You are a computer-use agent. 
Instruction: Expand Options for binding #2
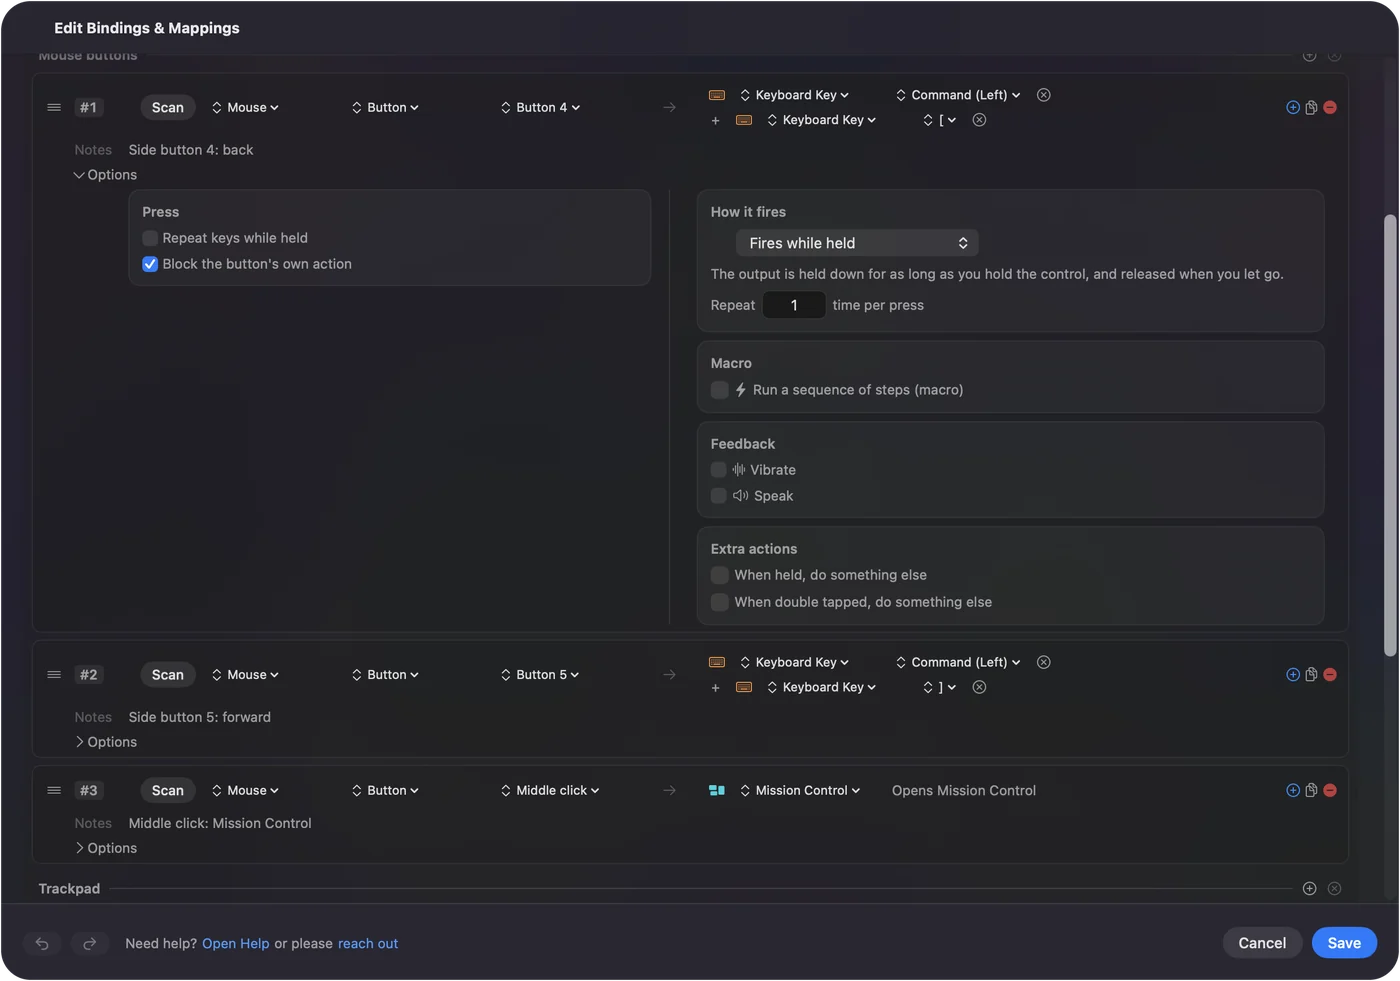(105, 742)
